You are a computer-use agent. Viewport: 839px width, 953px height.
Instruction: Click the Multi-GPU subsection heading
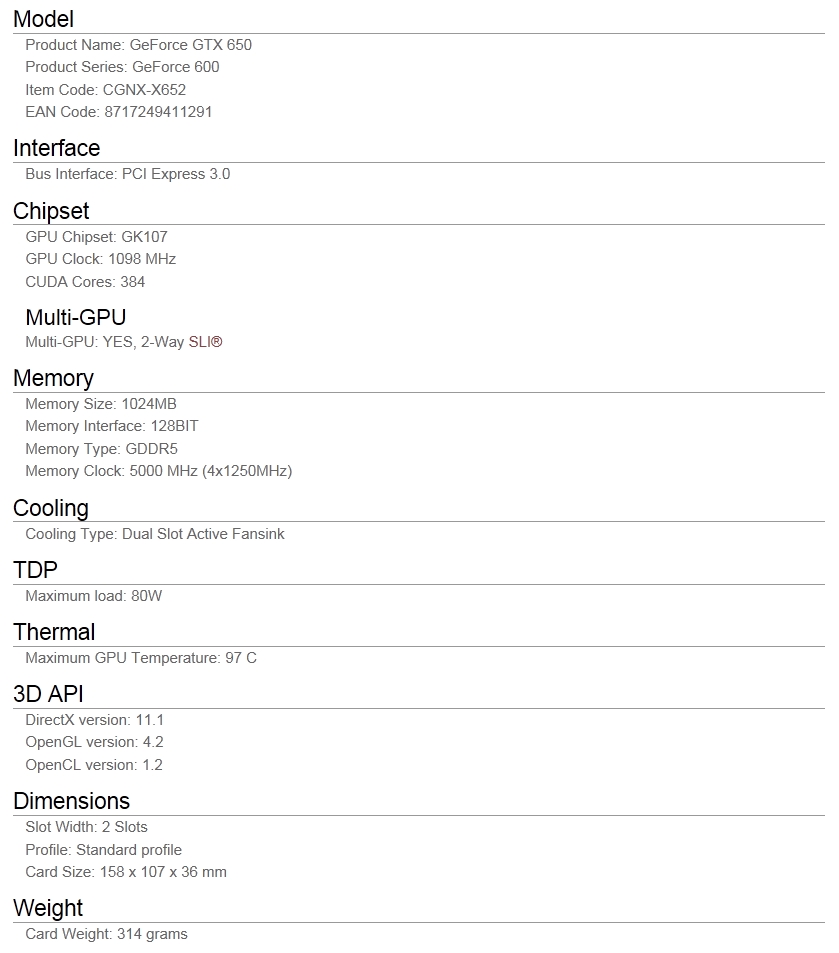click(x=76, y=317)
